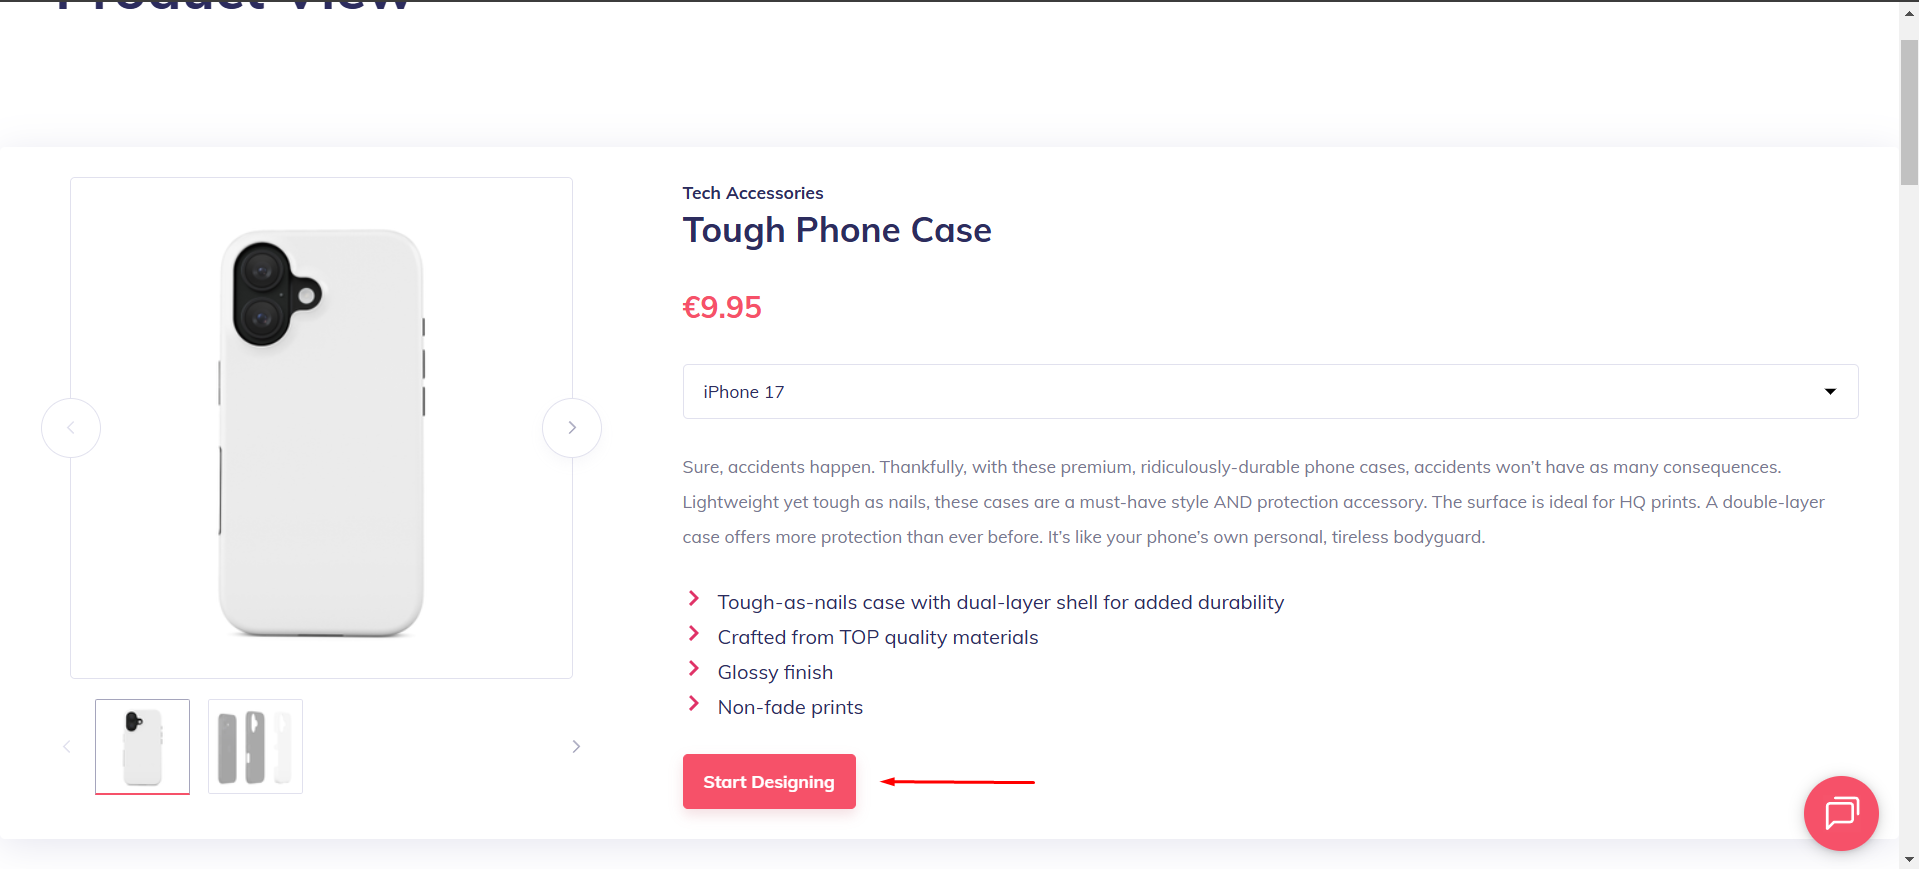Click the vertical scrollbar thumb

[x=1909, y=110]
